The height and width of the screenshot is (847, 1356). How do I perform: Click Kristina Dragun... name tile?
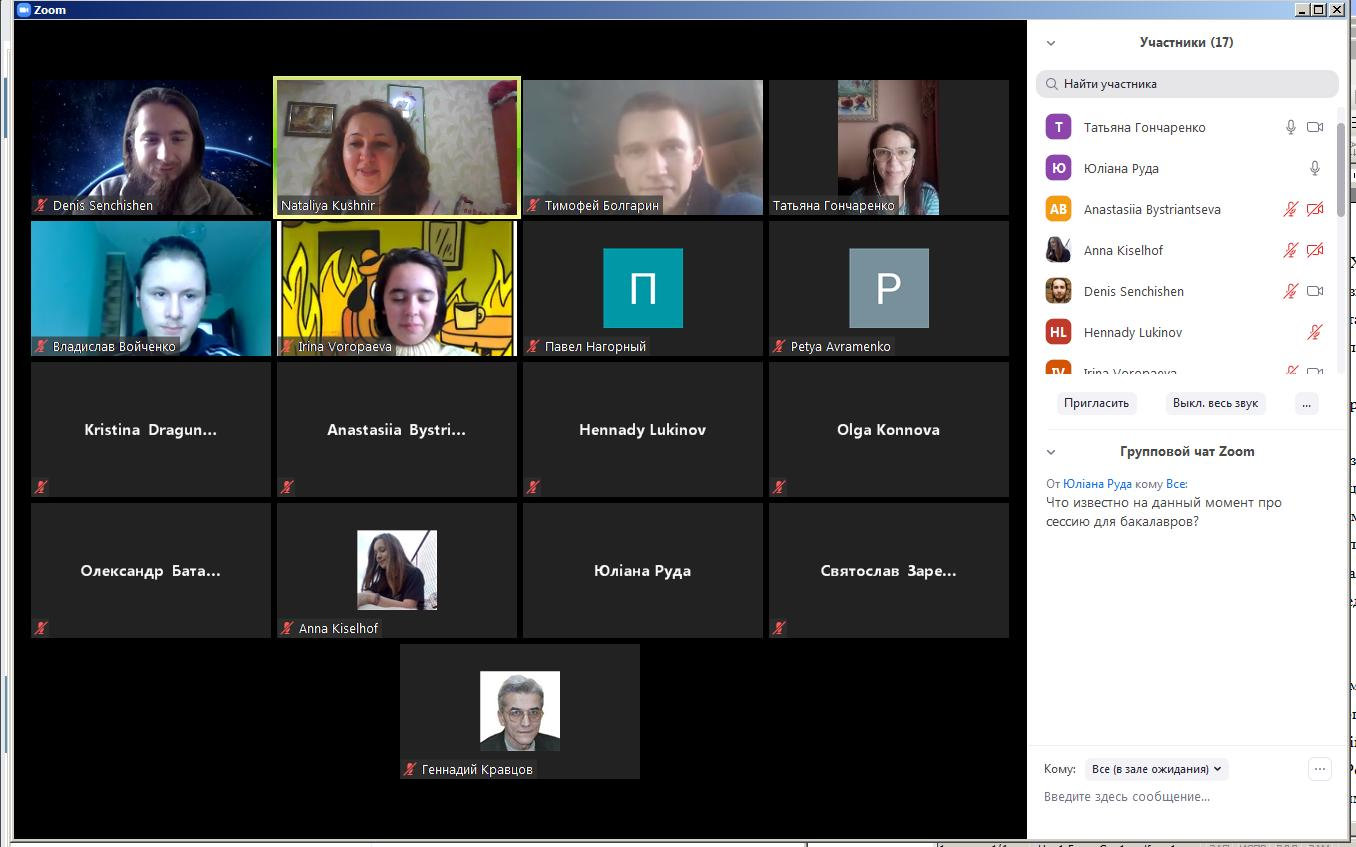click(x=151, y=430)
